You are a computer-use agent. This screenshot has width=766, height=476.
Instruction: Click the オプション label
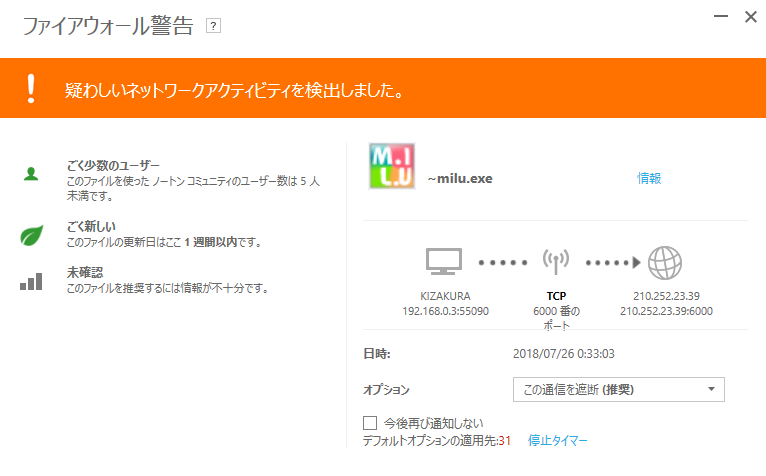click(386, 390)
